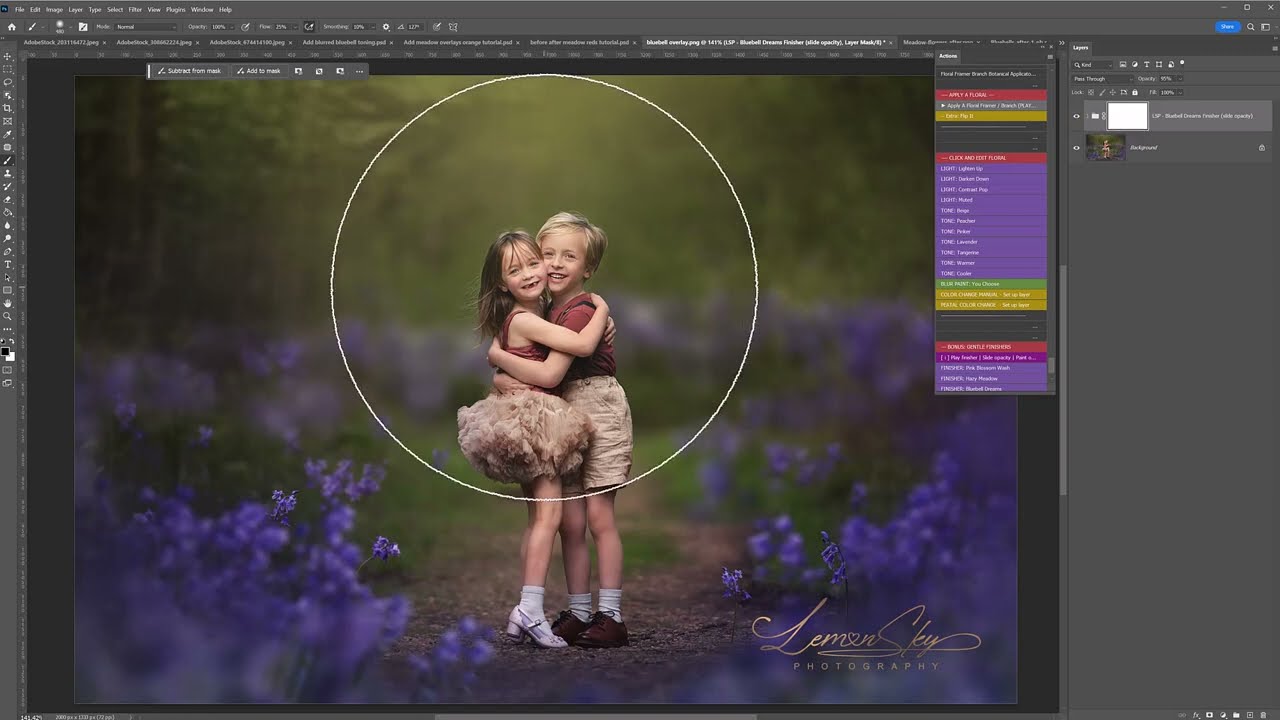Click the more options ellipsis in taskbar
Image resolution: width=1280 pixels, height=720 pixels.
[x=359, y=71]
